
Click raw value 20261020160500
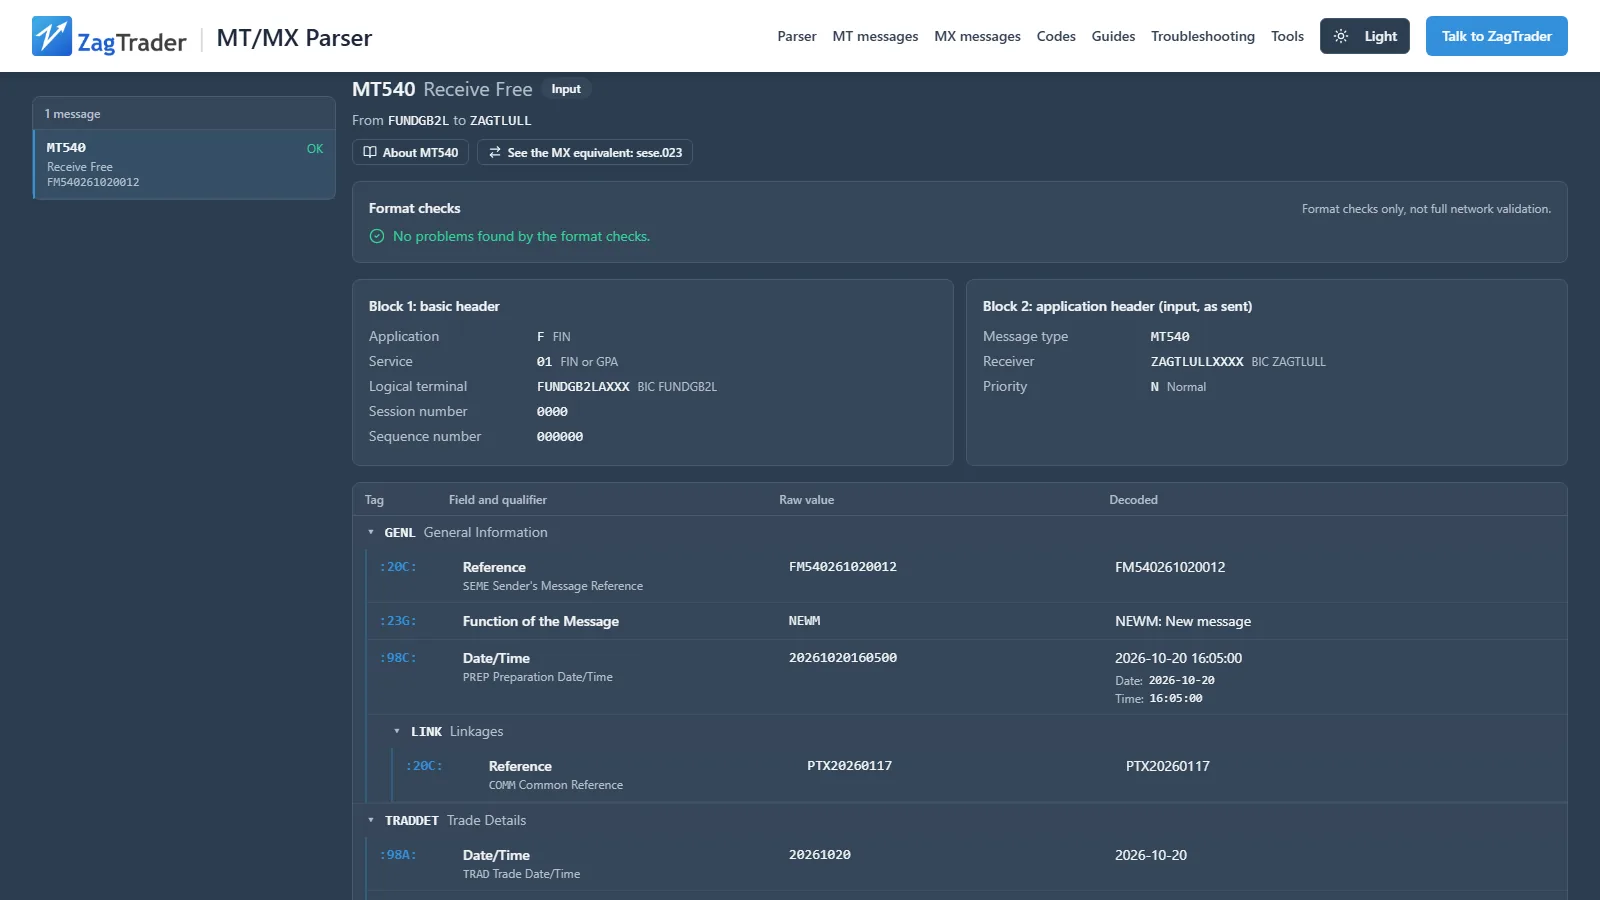[843, 658]
